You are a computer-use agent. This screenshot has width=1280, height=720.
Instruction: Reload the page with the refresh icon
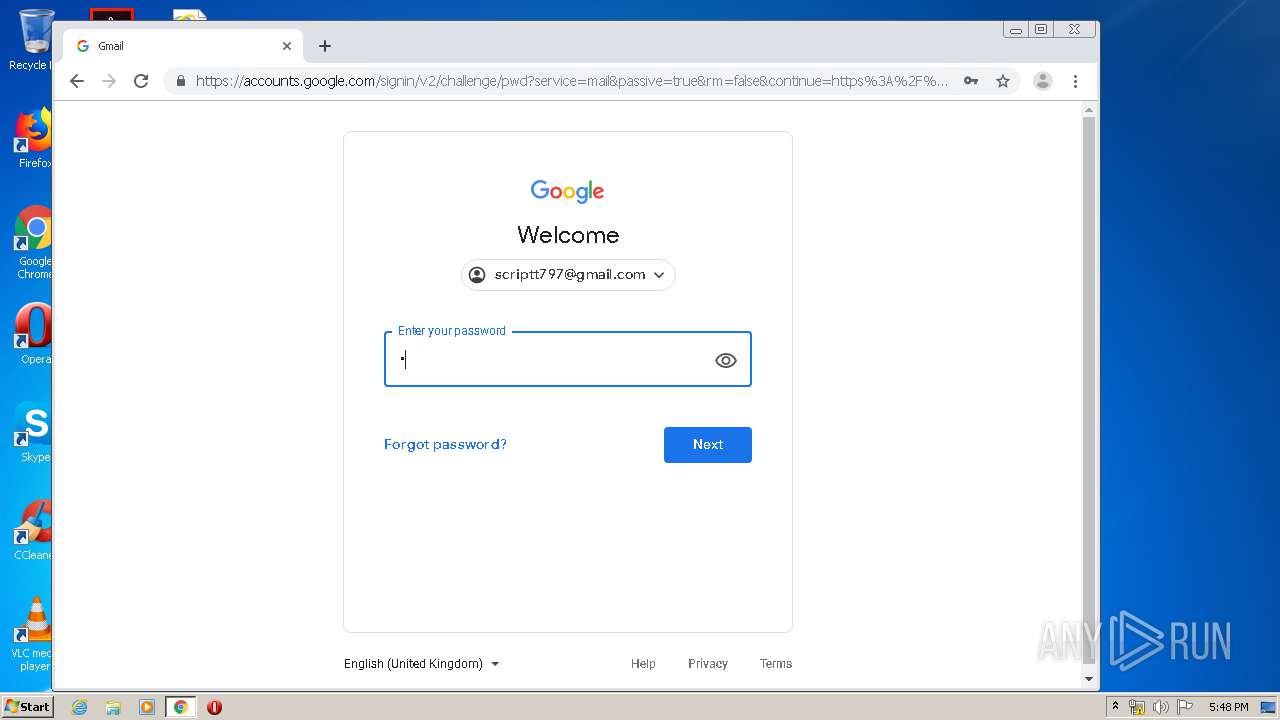coord(141,81)
